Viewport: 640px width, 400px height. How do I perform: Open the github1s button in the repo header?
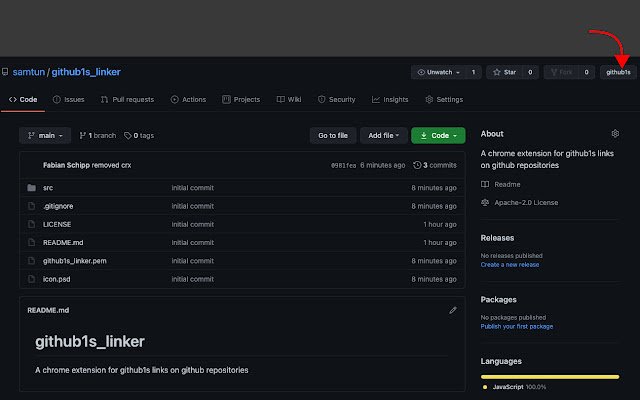(618, 72)
